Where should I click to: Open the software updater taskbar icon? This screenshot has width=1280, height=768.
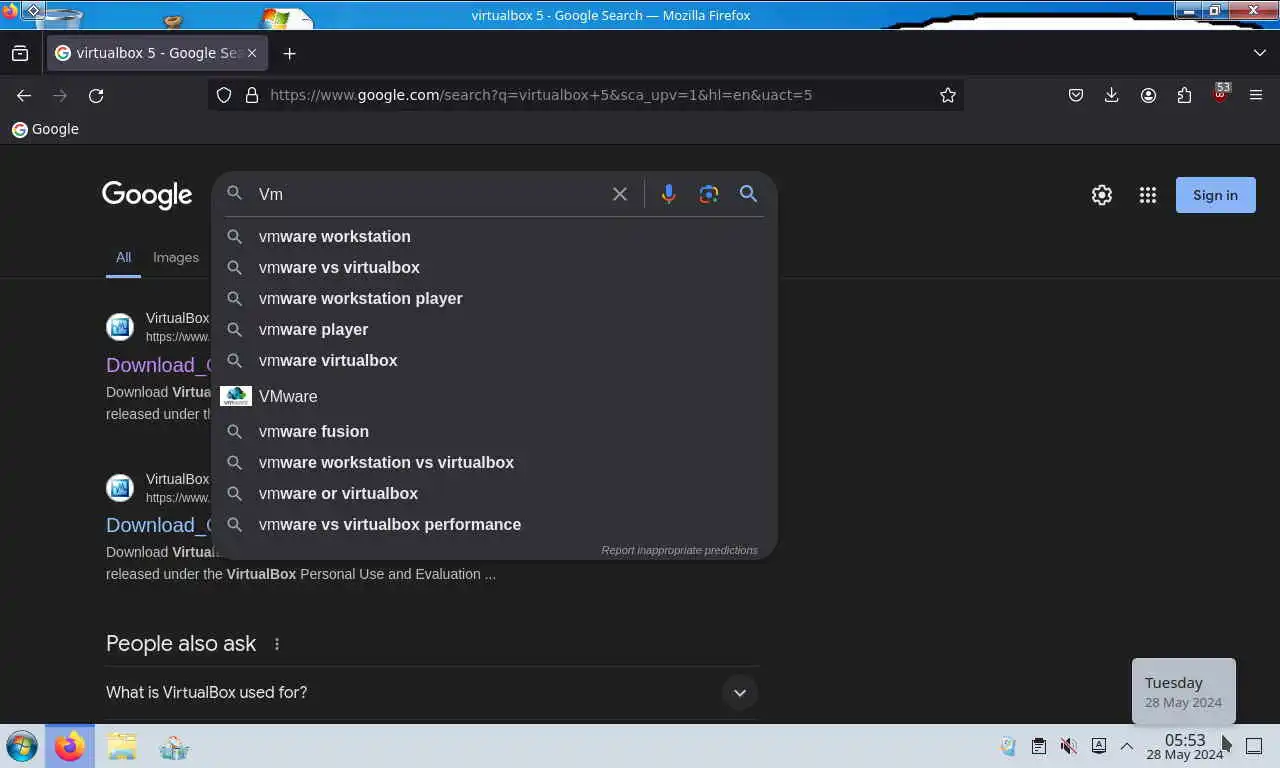tap(174, 746)
